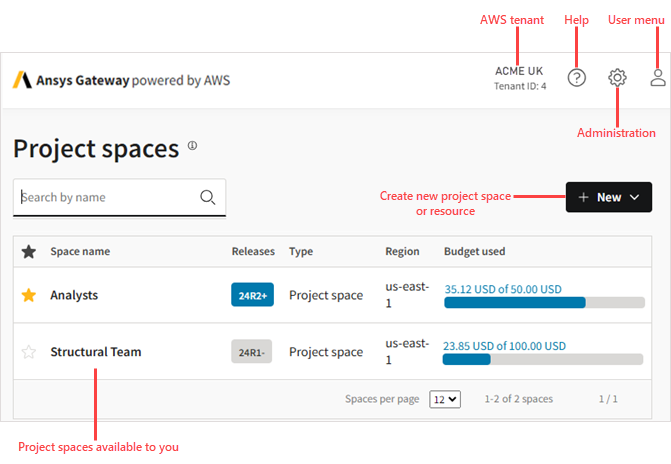Click the Budget used column header

point(475,252)
